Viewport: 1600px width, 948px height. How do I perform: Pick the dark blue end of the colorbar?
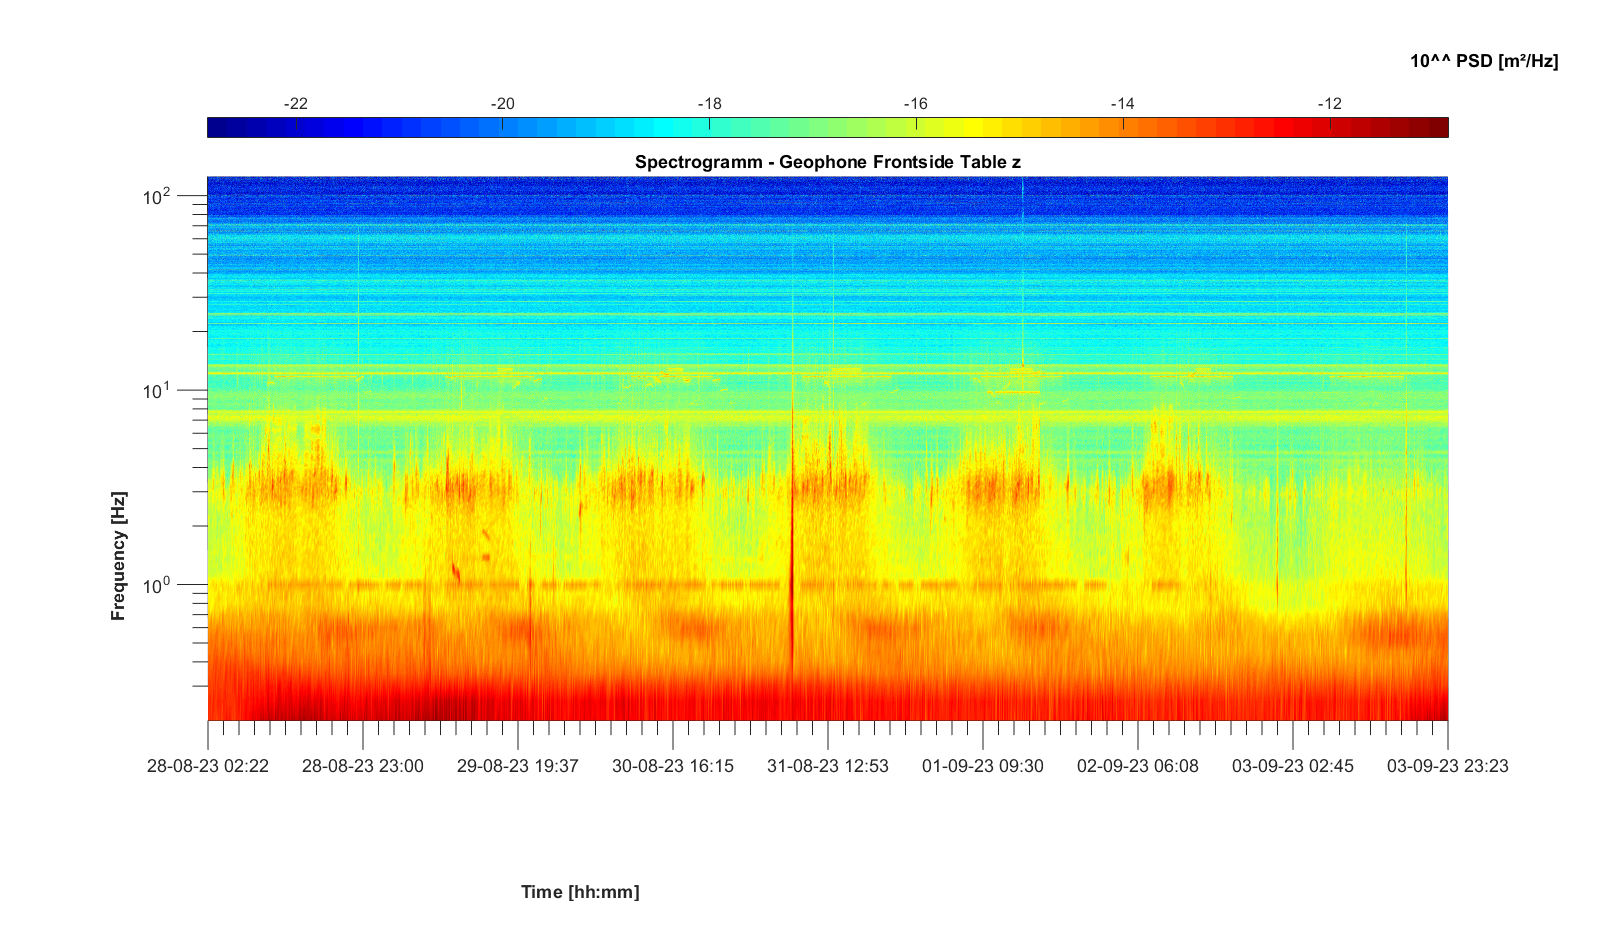coord(218,127)
